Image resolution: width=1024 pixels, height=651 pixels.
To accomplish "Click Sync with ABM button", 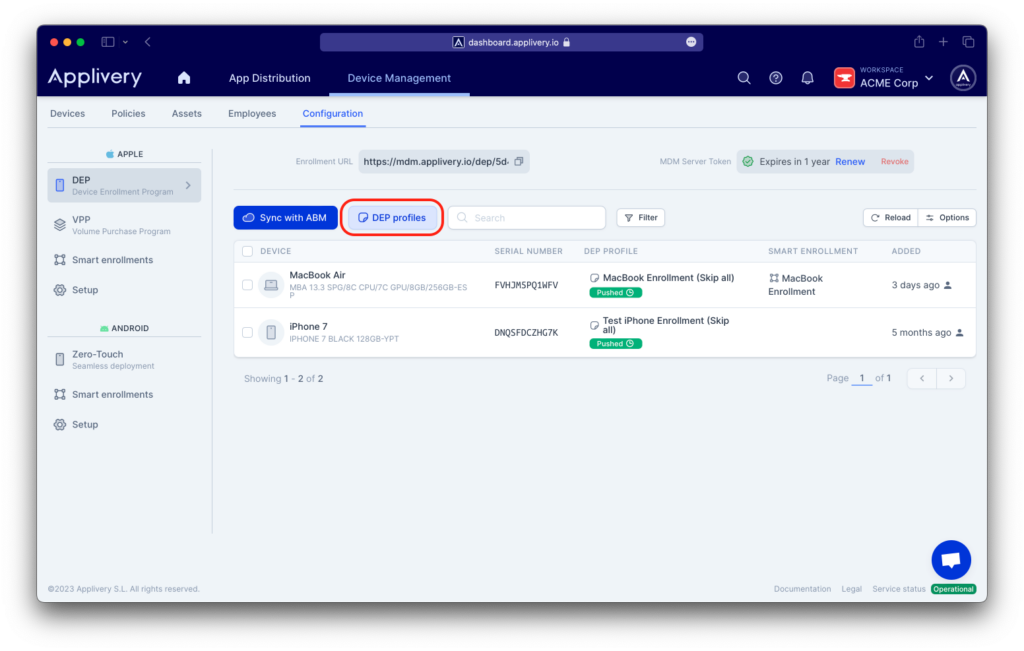I will coord(285,217).
